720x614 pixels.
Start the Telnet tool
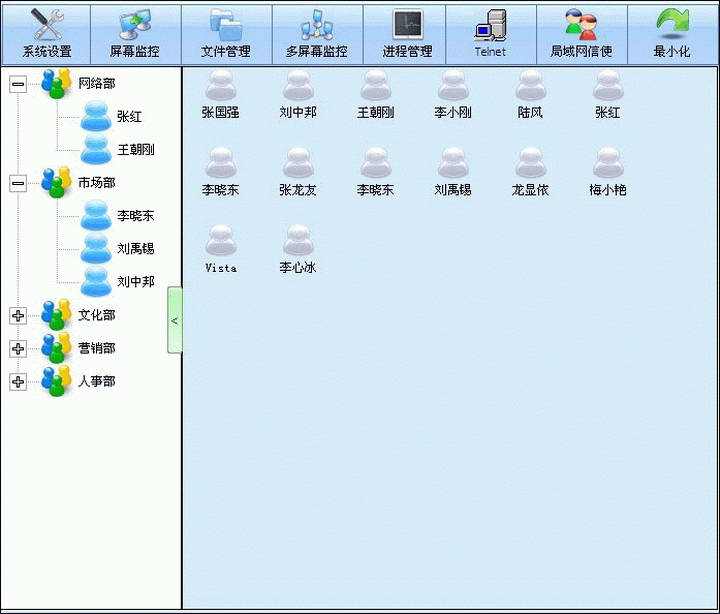[x=490, y=34]
